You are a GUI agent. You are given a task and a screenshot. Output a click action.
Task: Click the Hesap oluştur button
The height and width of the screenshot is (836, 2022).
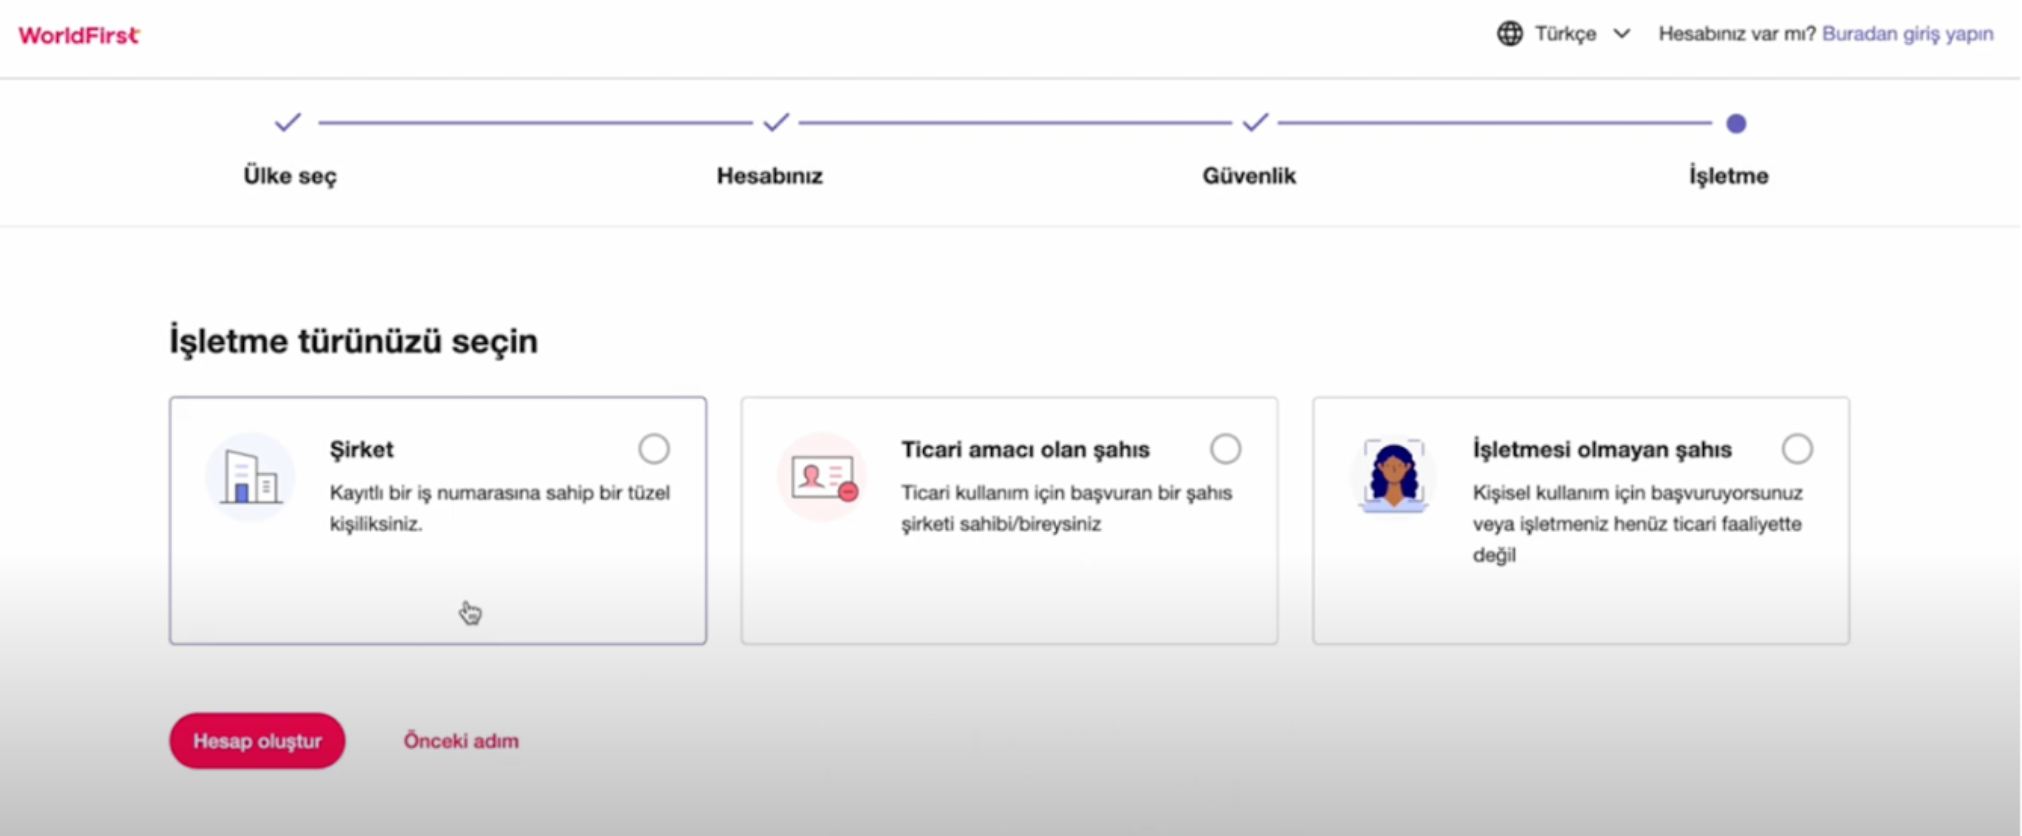(x=257, y=741)
